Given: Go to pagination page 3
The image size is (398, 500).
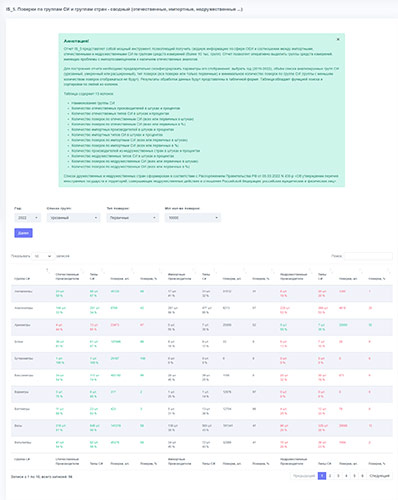Looking at the screenshot, I should click(x=338, y=476).
